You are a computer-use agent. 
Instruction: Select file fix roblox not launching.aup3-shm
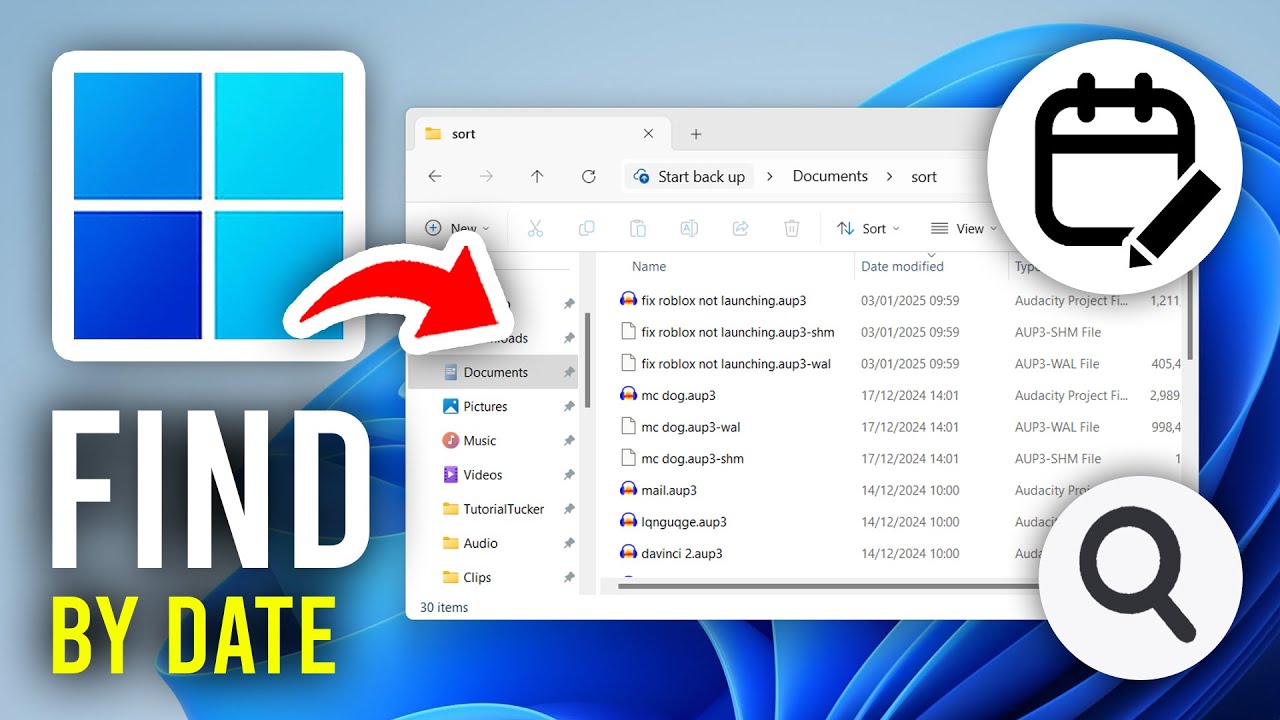pyautogui.click(x=738, y=332)
